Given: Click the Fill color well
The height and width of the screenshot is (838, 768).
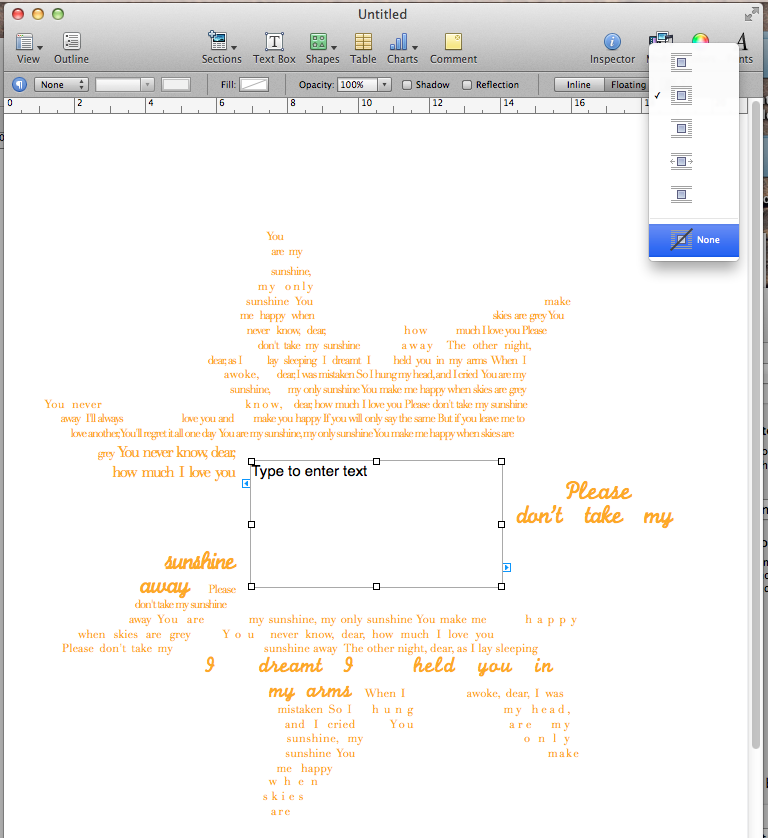Looking at the screenshot, I should [254, 85].
